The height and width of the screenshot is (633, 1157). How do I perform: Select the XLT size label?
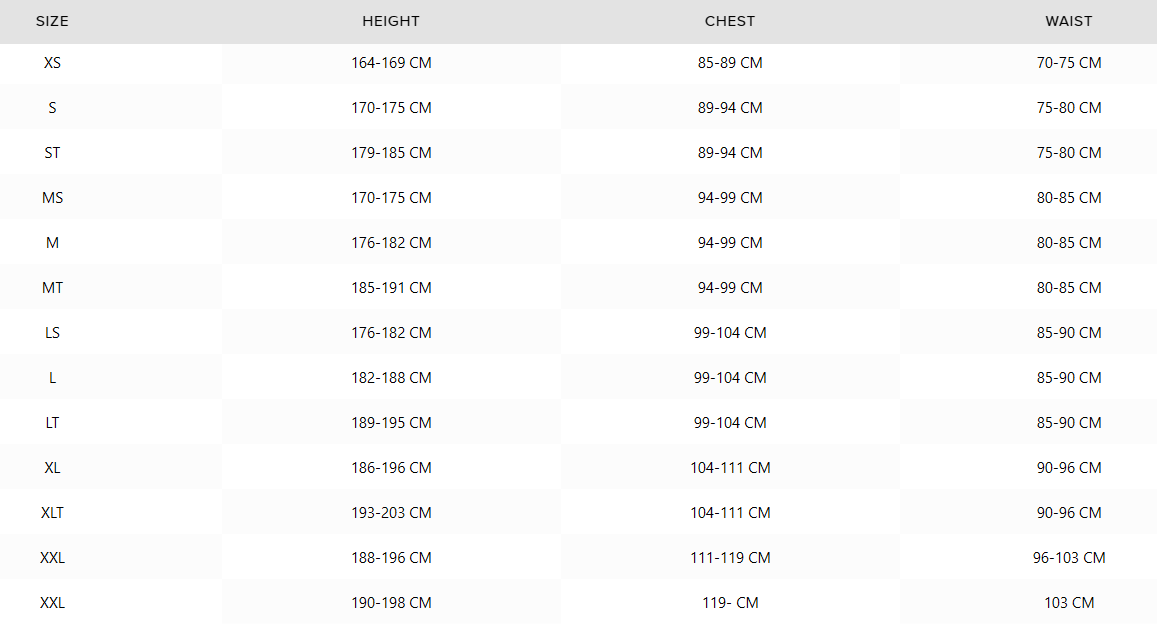(52, 513)
